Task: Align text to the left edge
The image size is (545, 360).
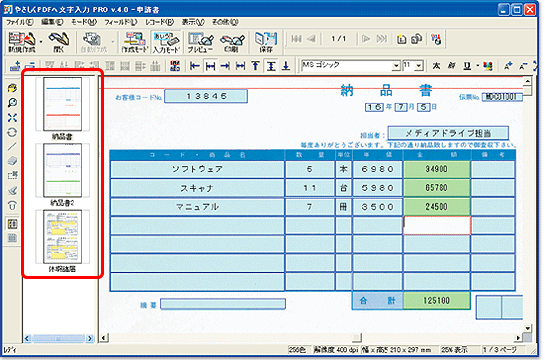Action: click(195, 66)
